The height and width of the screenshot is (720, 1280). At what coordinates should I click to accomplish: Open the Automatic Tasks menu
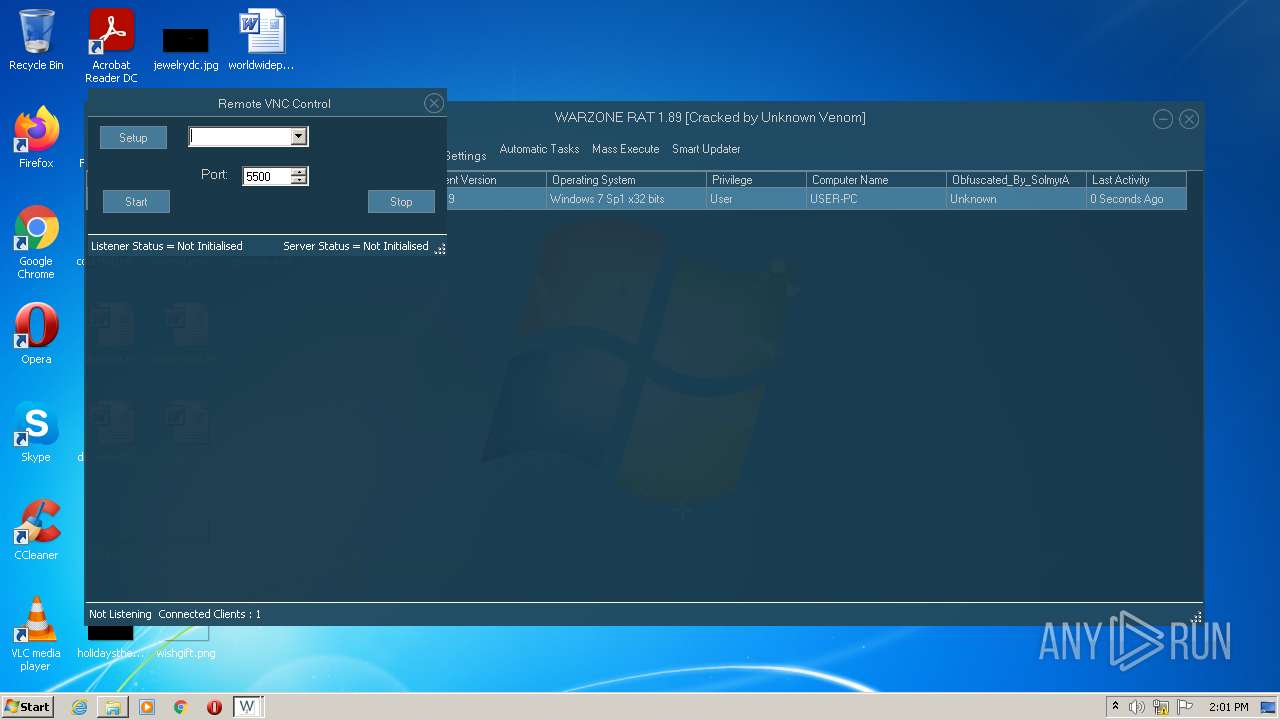tap(539, 149)
